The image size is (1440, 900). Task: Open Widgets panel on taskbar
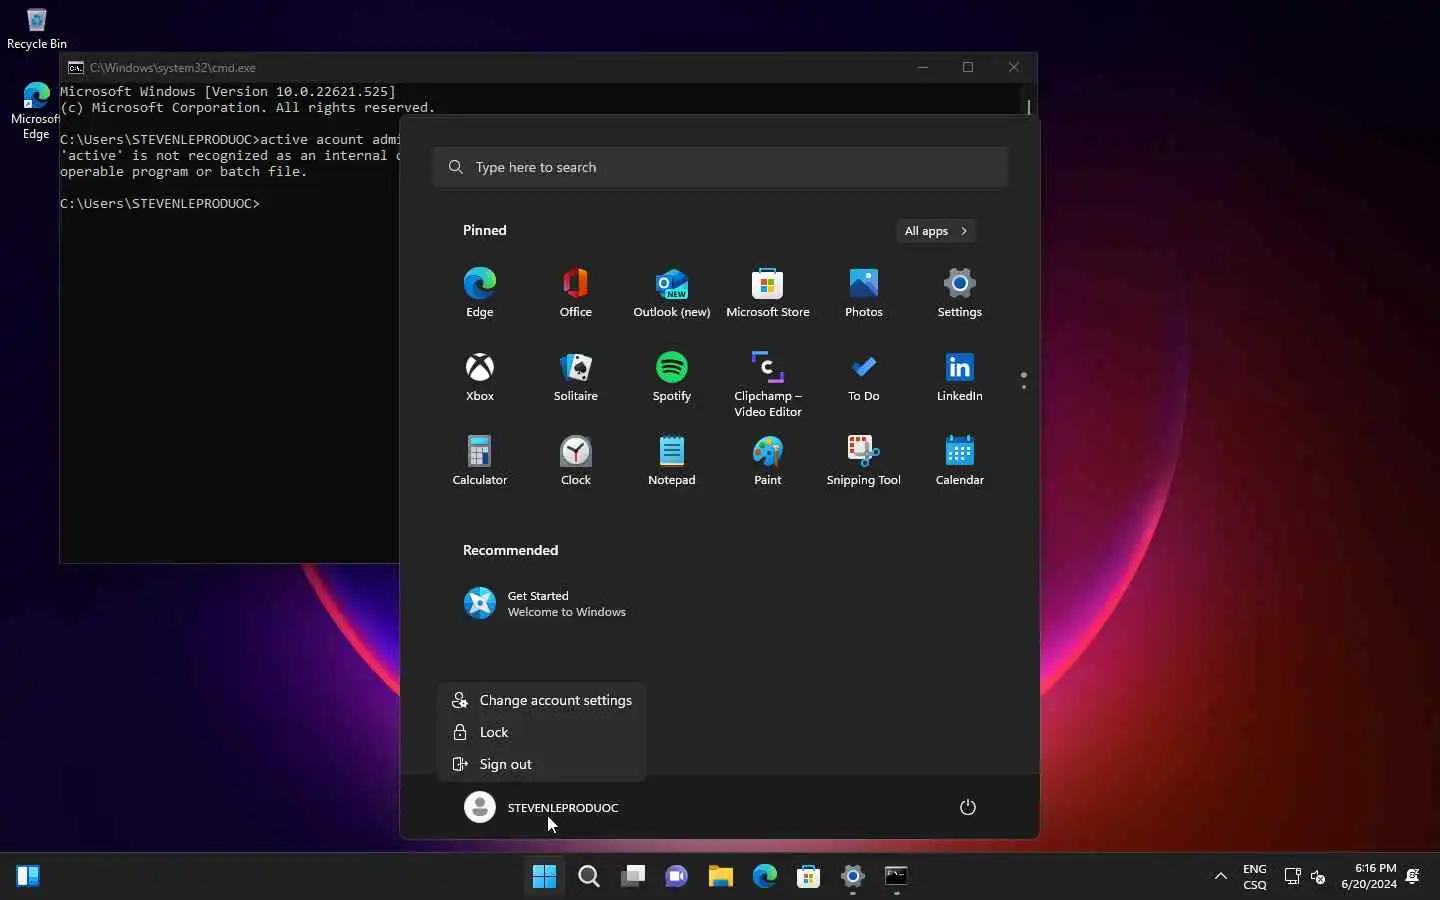[28, 877]
